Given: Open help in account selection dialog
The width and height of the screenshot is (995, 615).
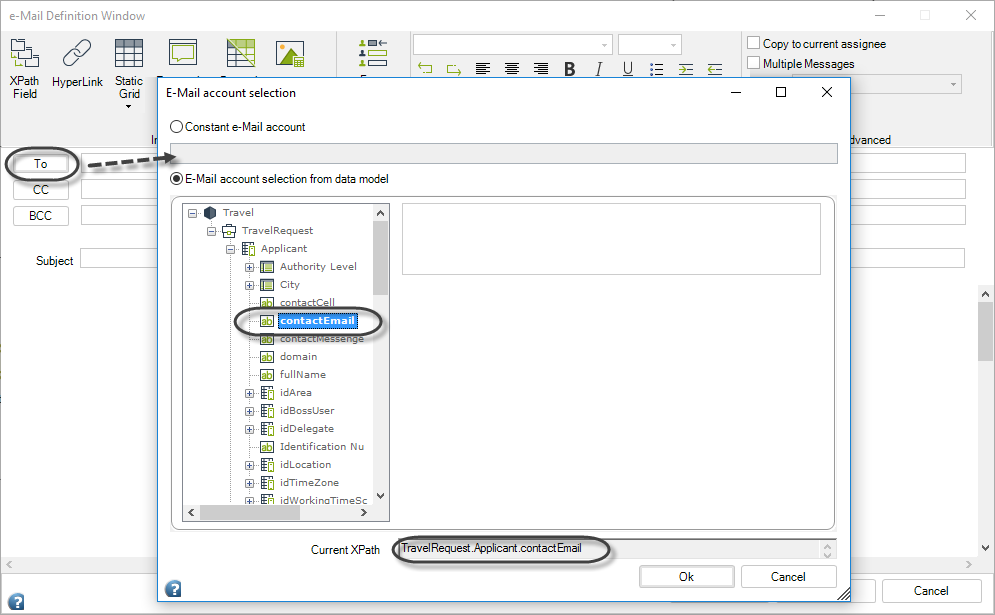Looking at the screenshot, I should tap(173, 589).
